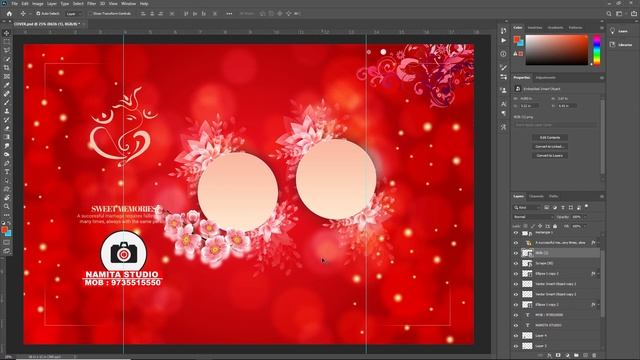Hide the MOB : 9735515550 text layer
This screenshot has width=640, height=360.
[x=516, y=315]
